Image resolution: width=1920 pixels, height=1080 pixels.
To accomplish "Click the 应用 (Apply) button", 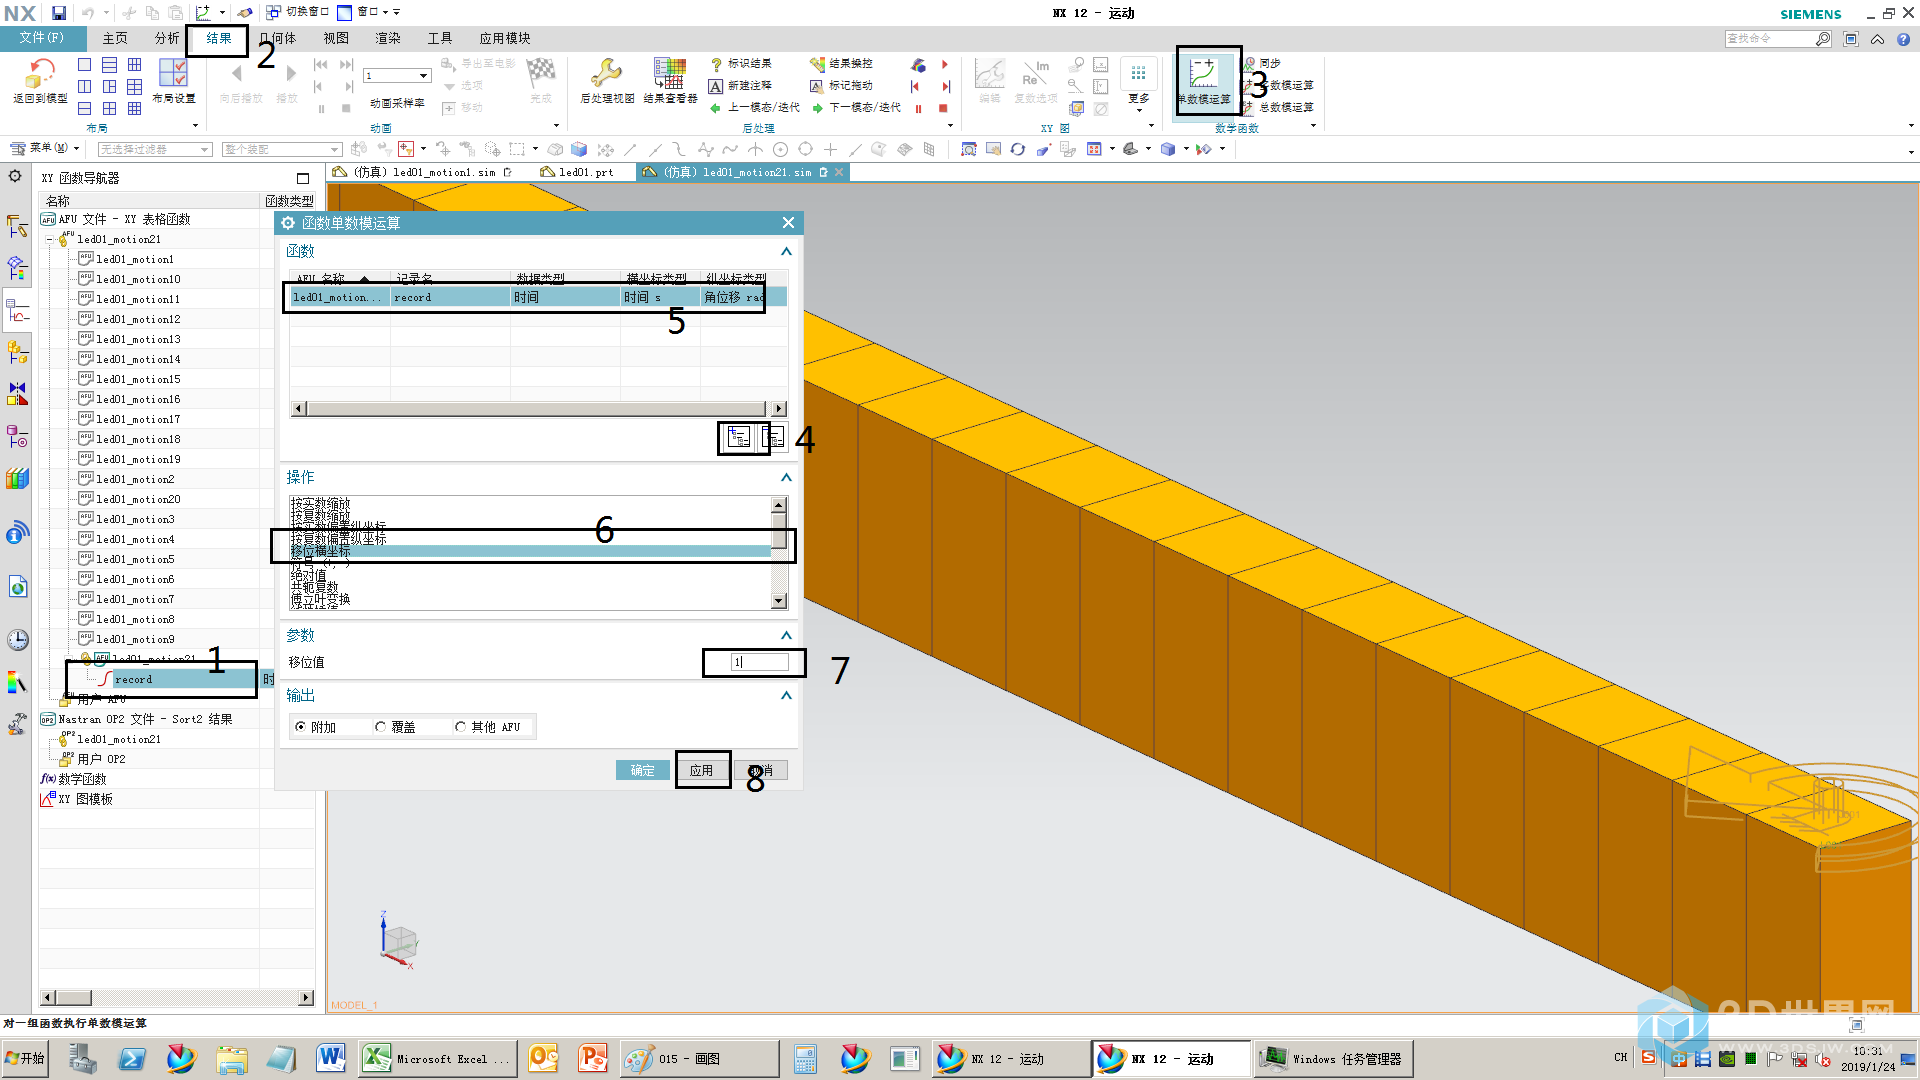I will point(701,770).
